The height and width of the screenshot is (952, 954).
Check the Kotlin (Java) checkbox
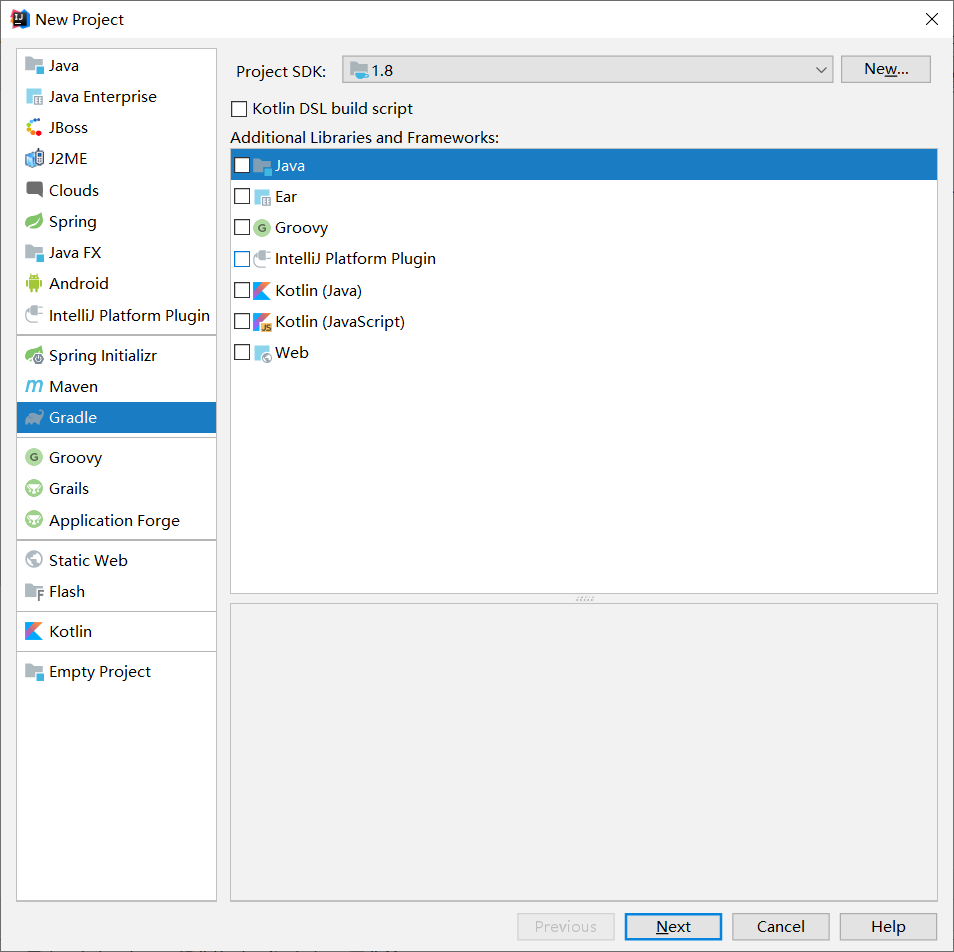pos(242,290)
